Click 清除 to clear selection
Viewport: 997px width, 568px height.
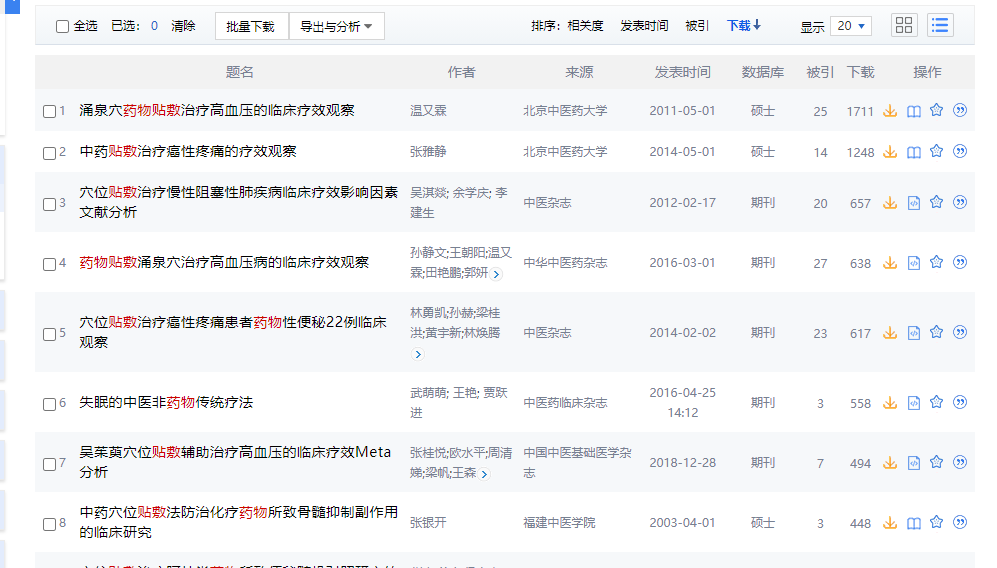coord(183,26)
